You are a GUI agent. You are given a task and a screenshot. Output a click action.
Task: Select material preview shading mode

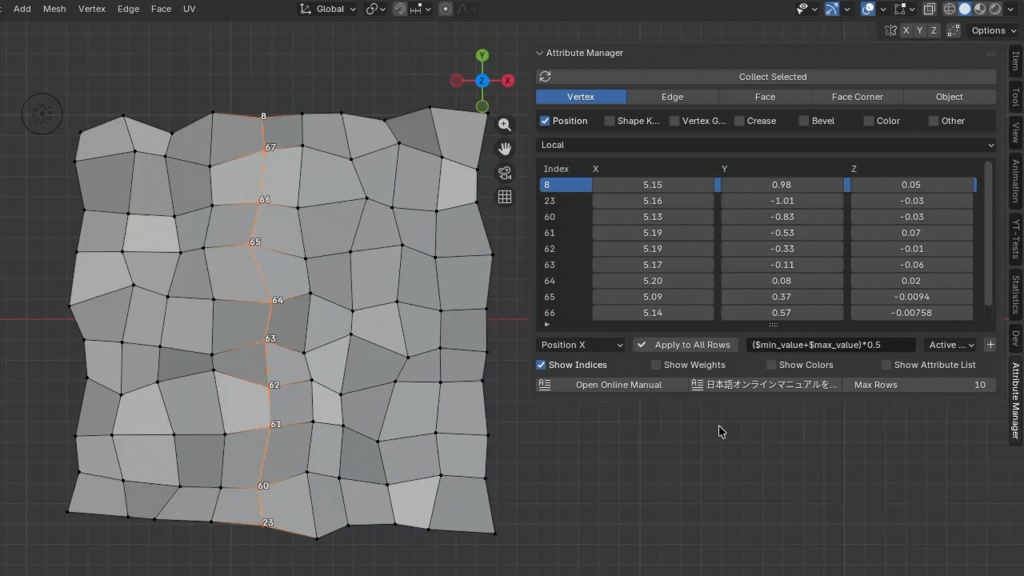click(x=982, y=9)
